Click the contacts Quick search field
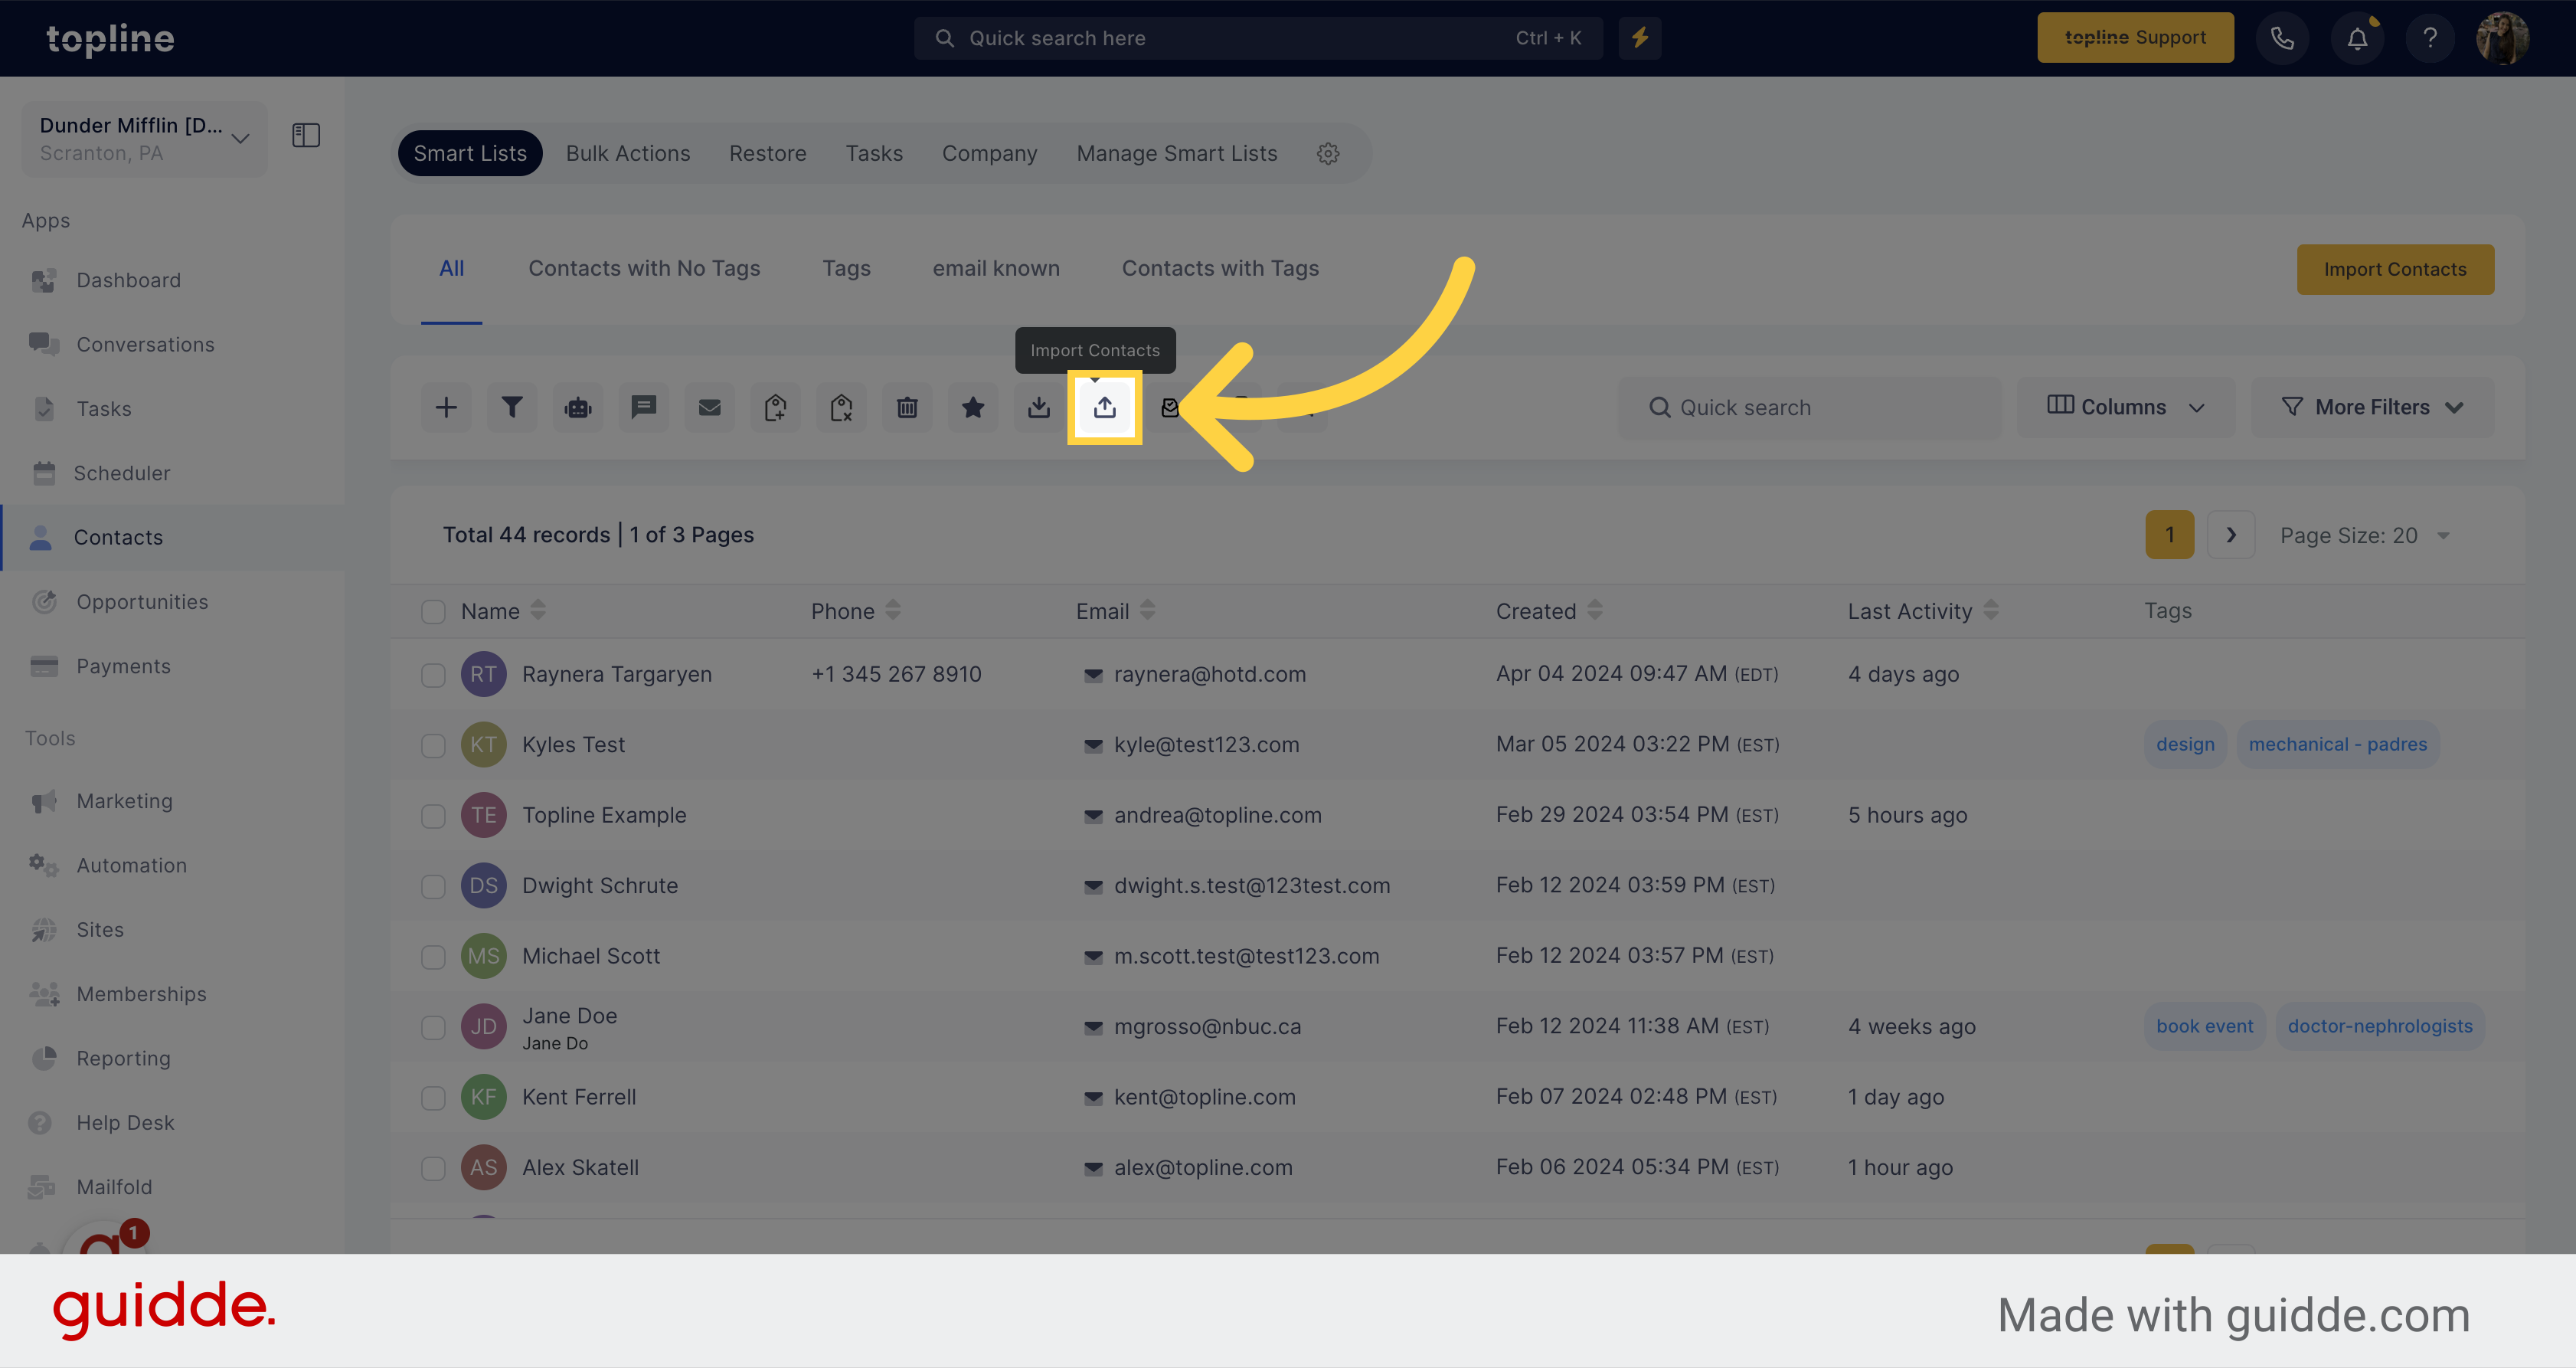The width and height of the screenshot is (2576, 1368). (1810, 407)
